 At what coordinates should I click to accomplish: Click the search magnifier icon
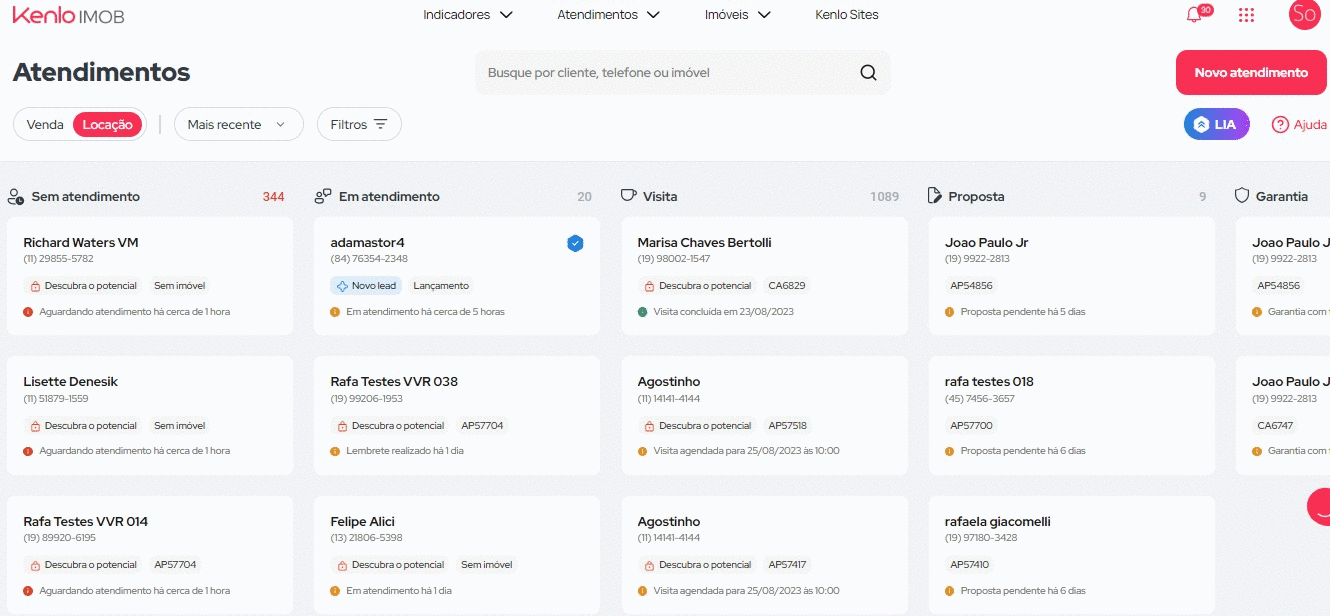tap(868, 72)
